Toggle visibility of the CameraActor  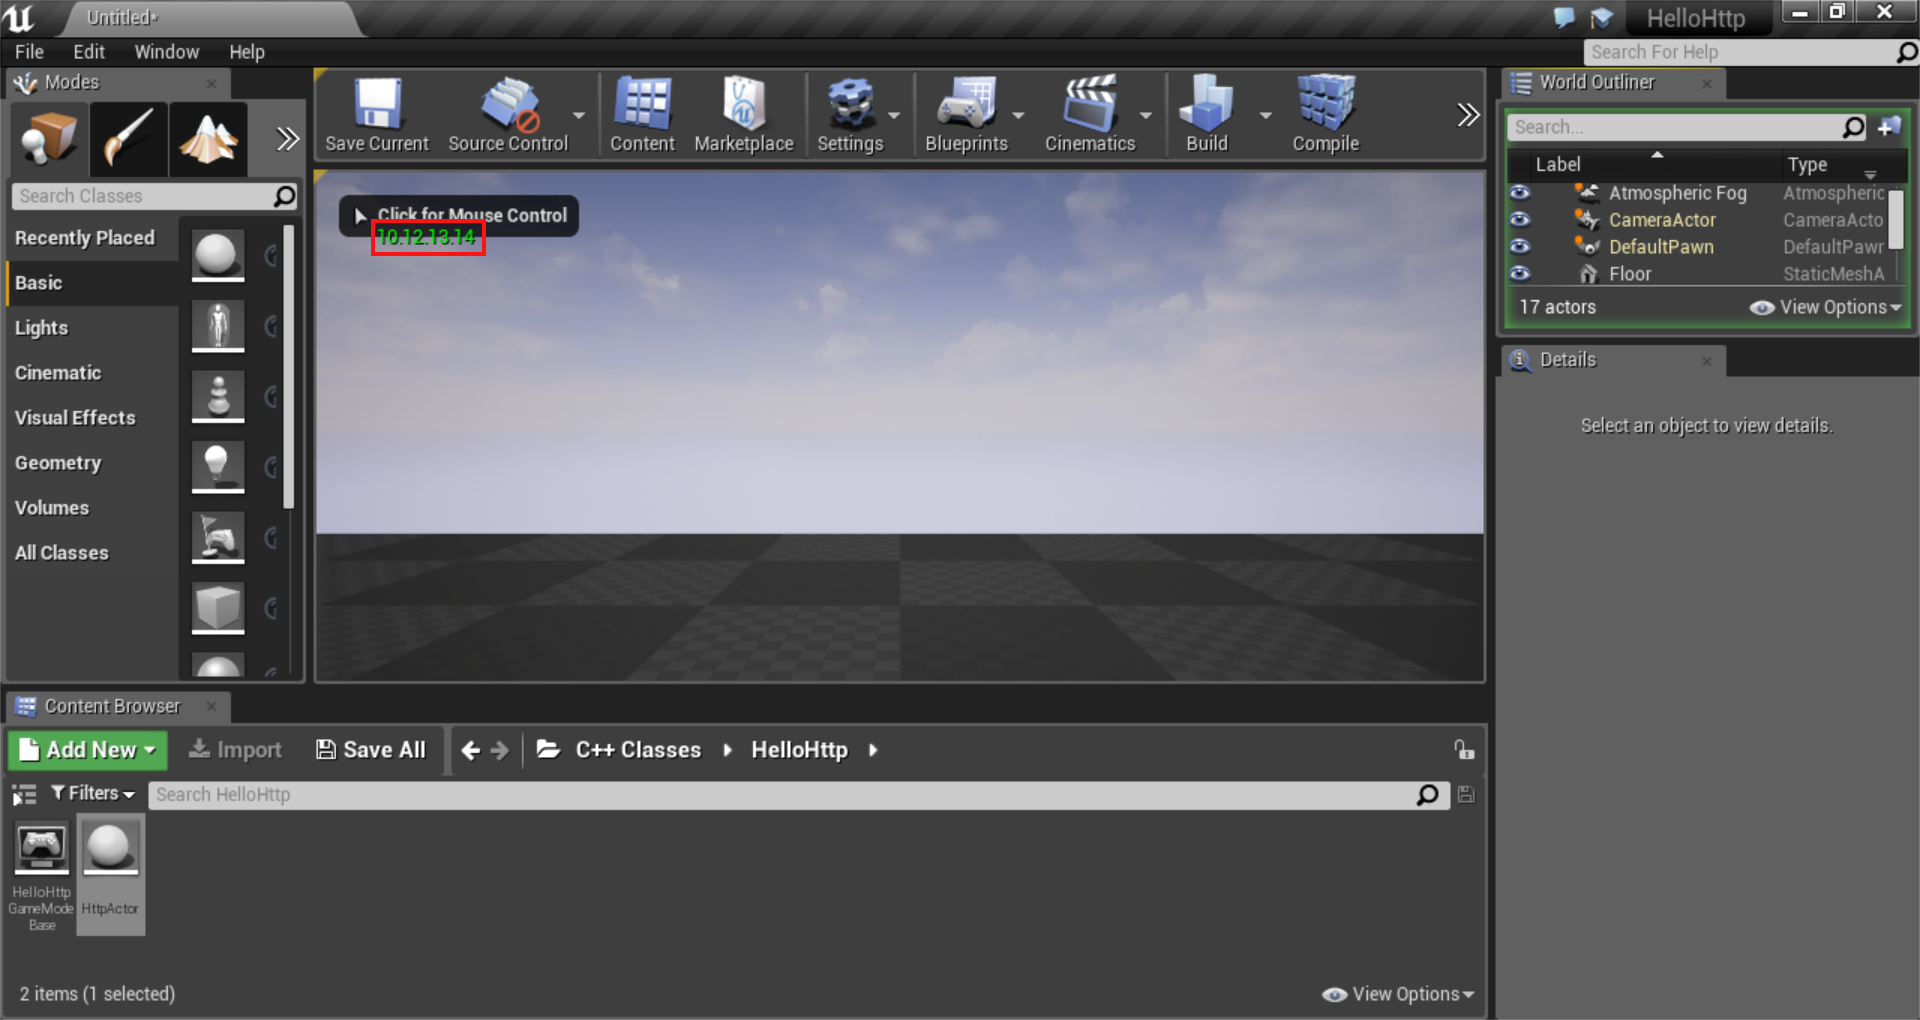[x=1520, y=220]
